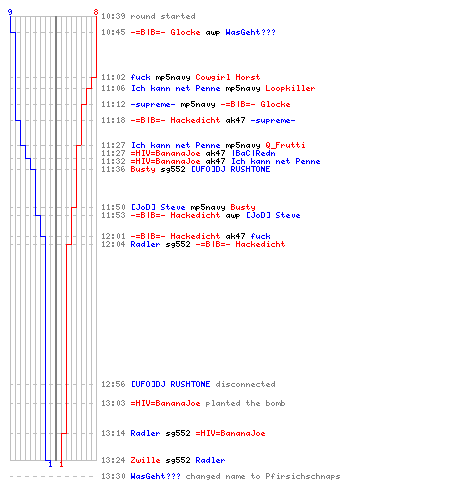Select the [UFO]DJ RUSHTONE disconnected entry
450x500 pixels.
click(188, 384)
